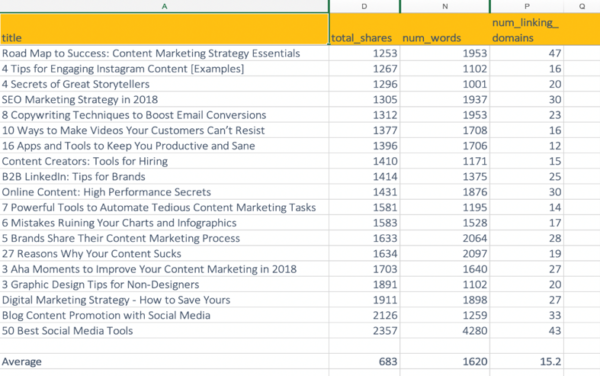This screenshot has height=376, width=600.
Task: Select the cell 'SEO Marketing Strategy in 2018'
Action: [x=164, y=99]
